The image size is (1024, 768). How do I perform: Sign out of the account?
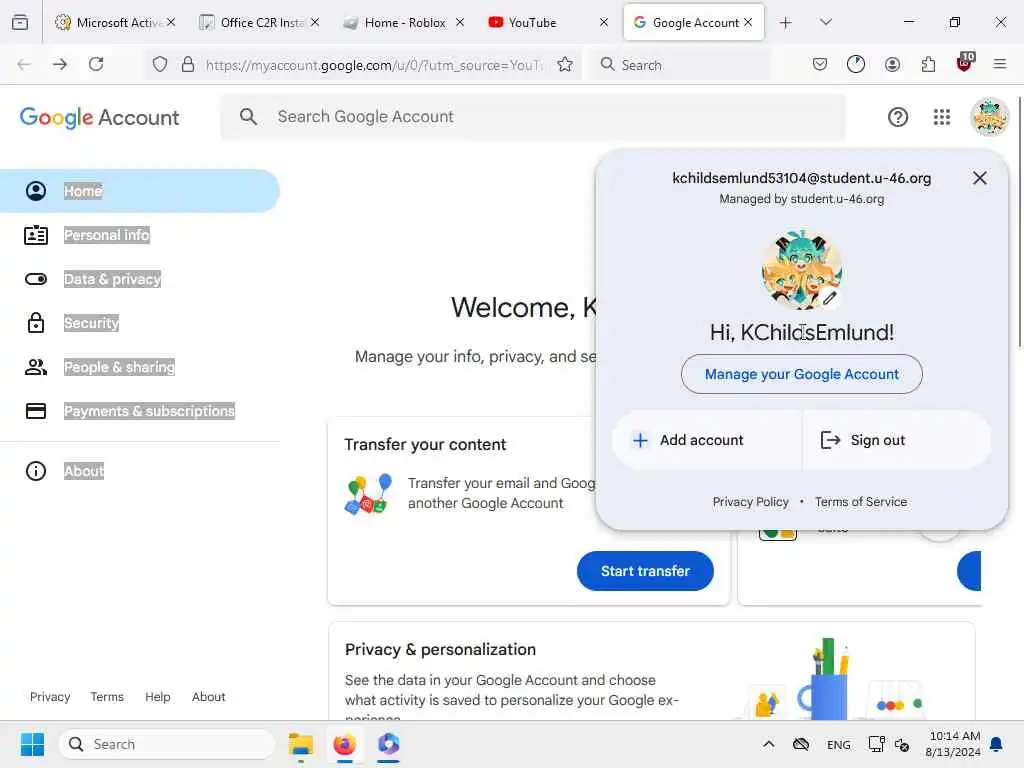pos(897,440)
